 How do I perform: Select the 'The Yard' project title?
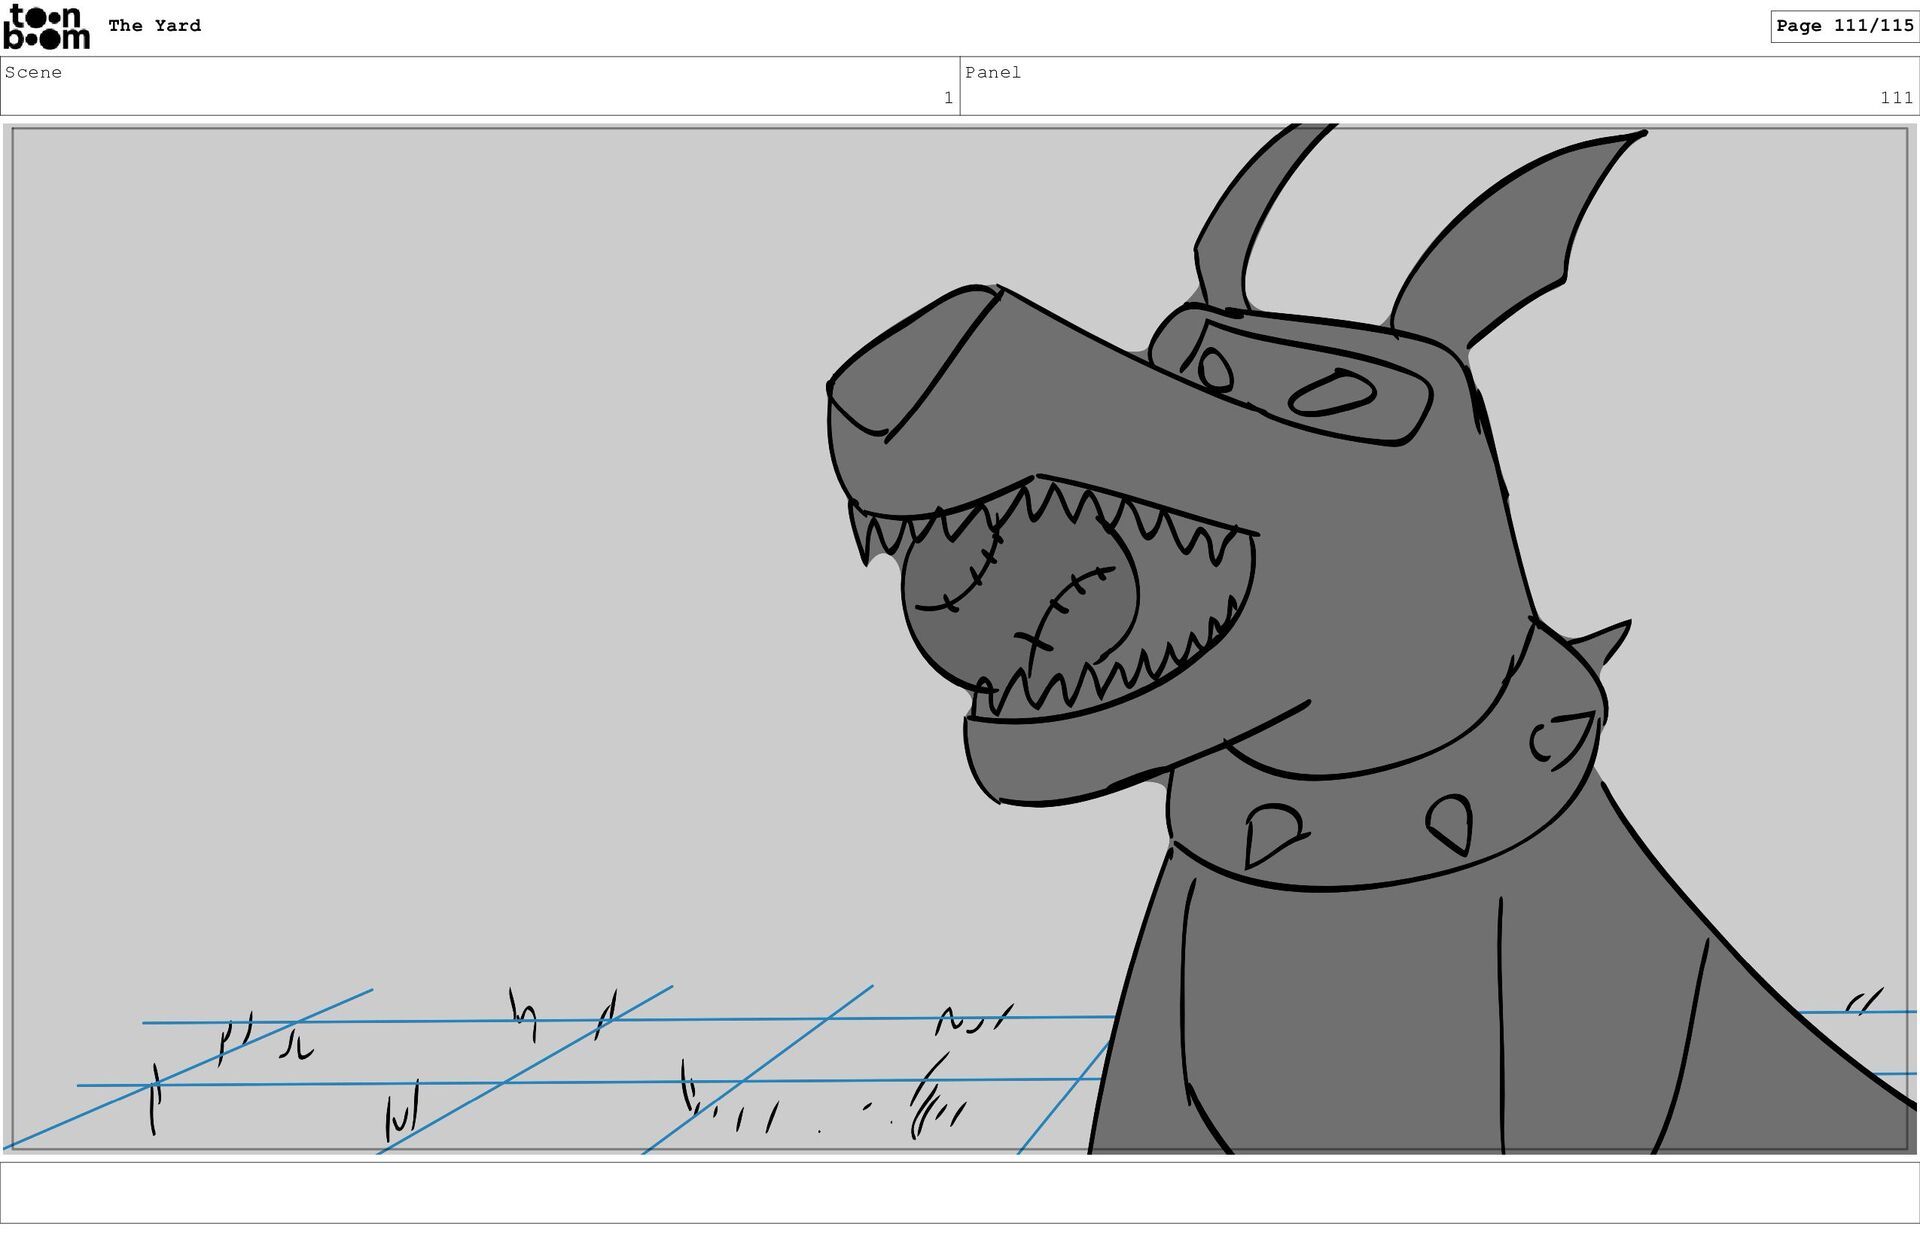click(154, 26)
